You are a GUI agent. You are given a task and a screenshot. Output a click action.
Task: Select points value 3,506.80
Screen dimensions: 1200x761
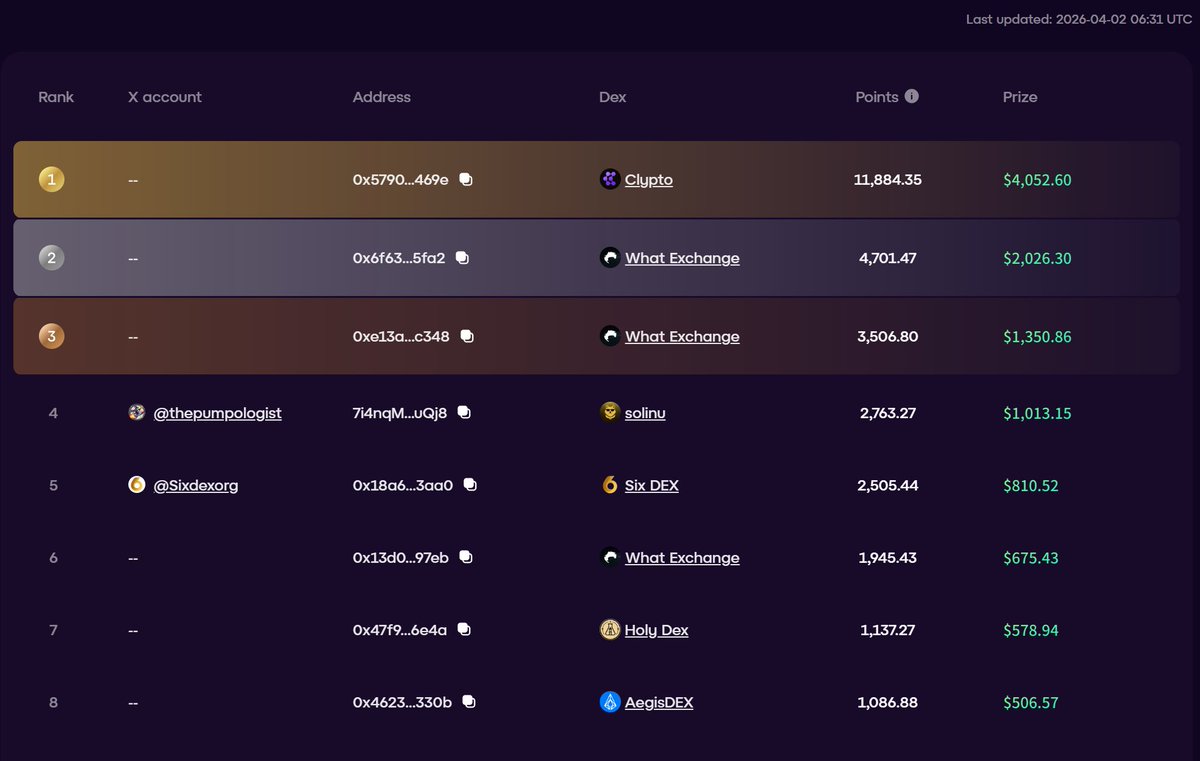click(x=888, y=337)
